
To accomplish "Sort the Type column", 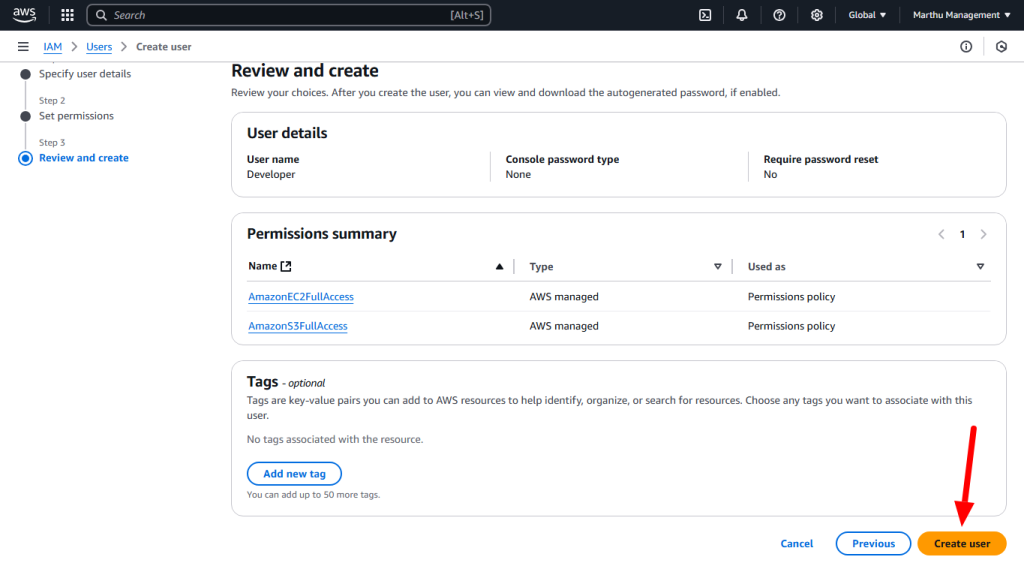I will [718, 267].
